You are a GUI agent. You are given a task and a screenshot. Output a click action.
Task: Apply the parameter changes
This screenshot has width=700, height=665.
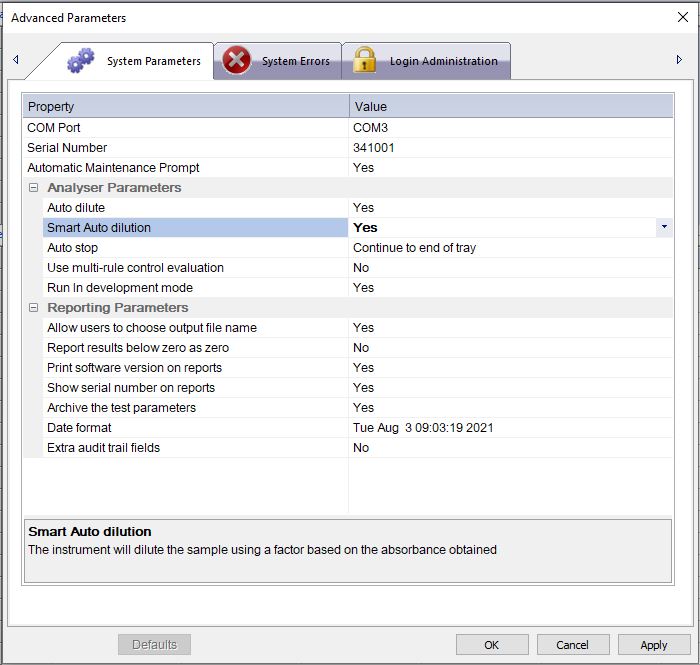(653, 645)
